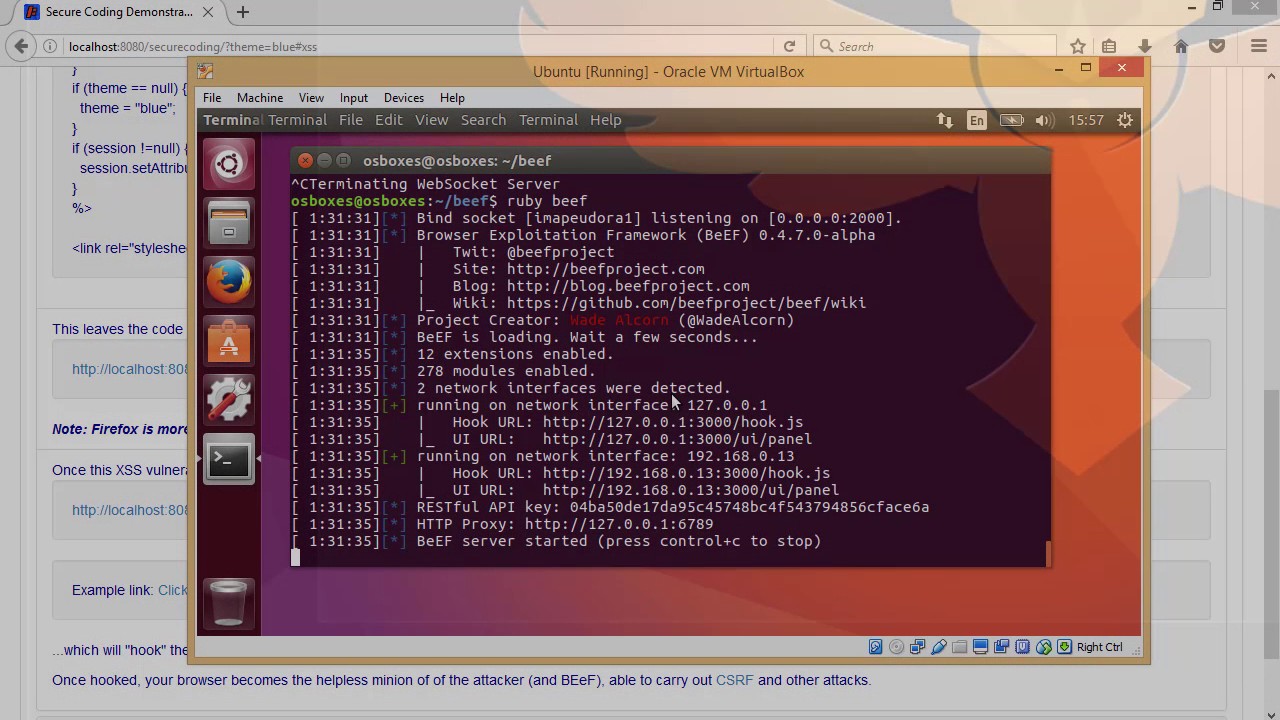The width and height of the screenshot is (1280, 720).
Task: Open VirtualBox View menu
Action: (x=311, y=98)
